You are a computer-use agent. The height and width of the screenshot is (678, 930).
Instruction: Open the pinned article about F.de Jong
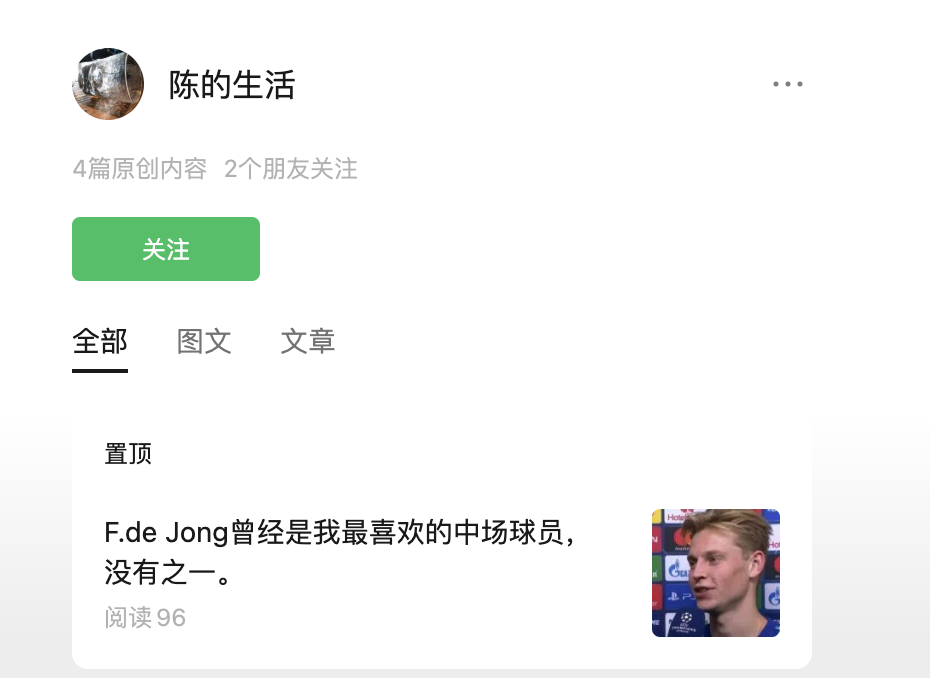click(340, 532)
